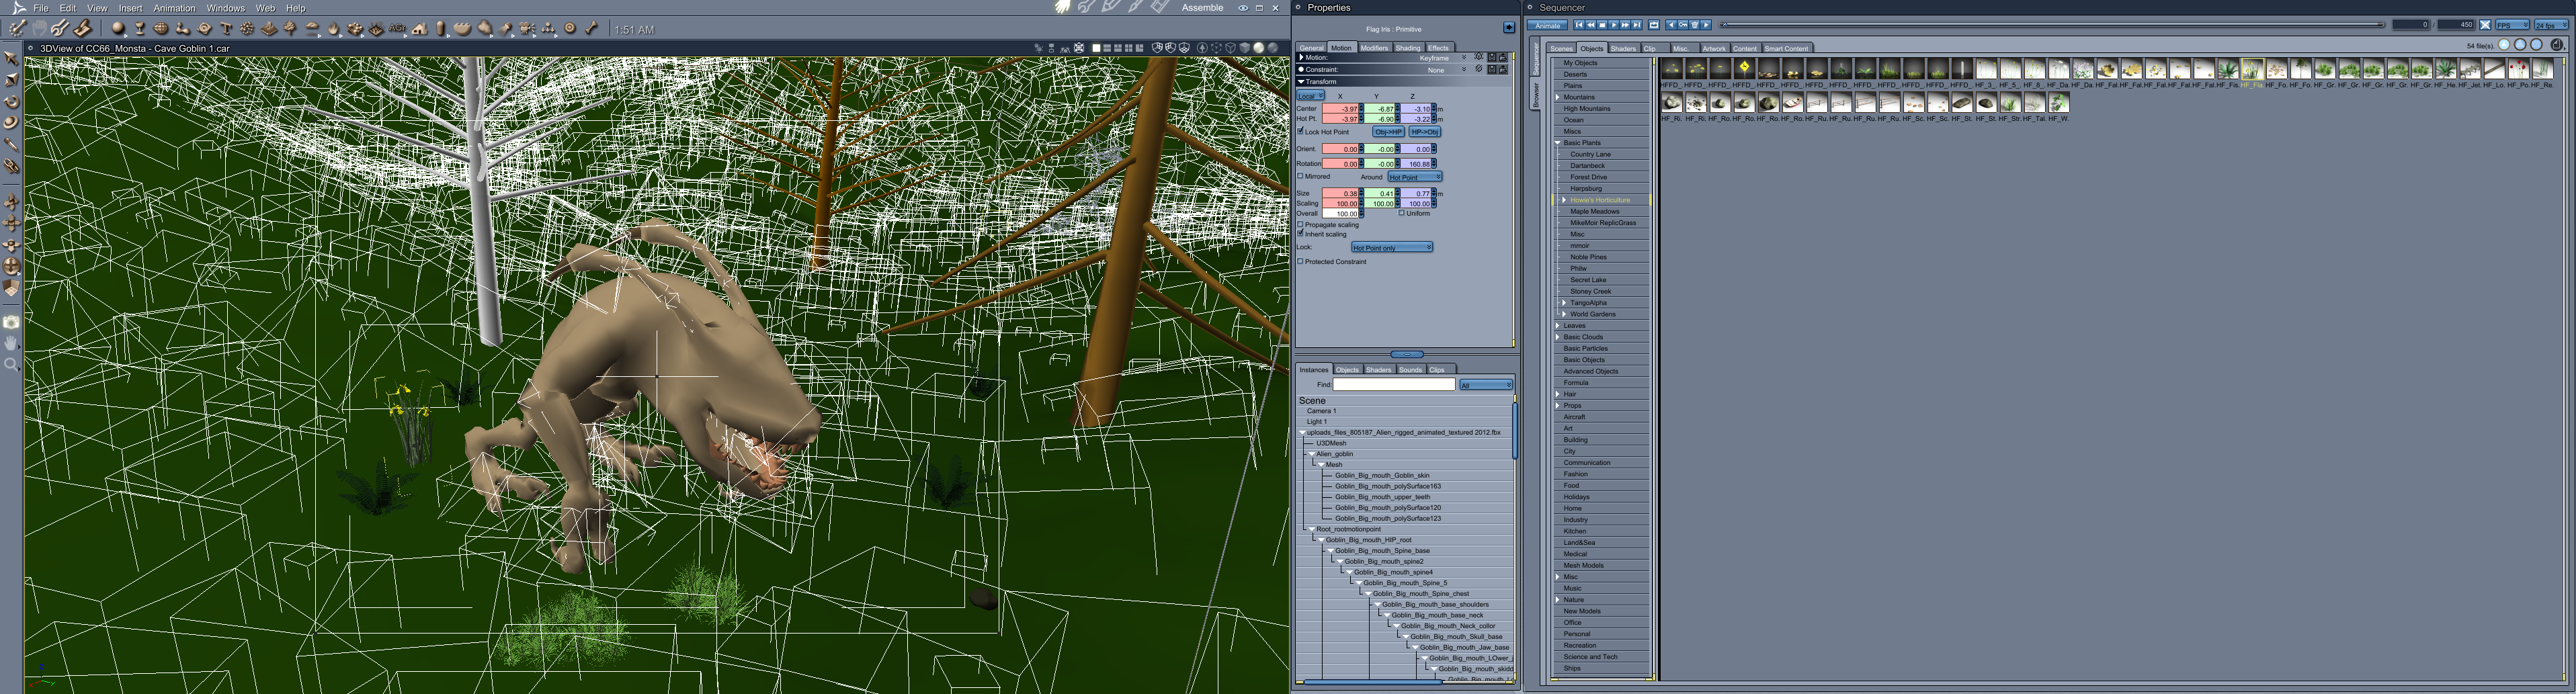Enable the Protected Constraint checkbox
This screenshot has width=2576, height=694.
pos(1301,261)
